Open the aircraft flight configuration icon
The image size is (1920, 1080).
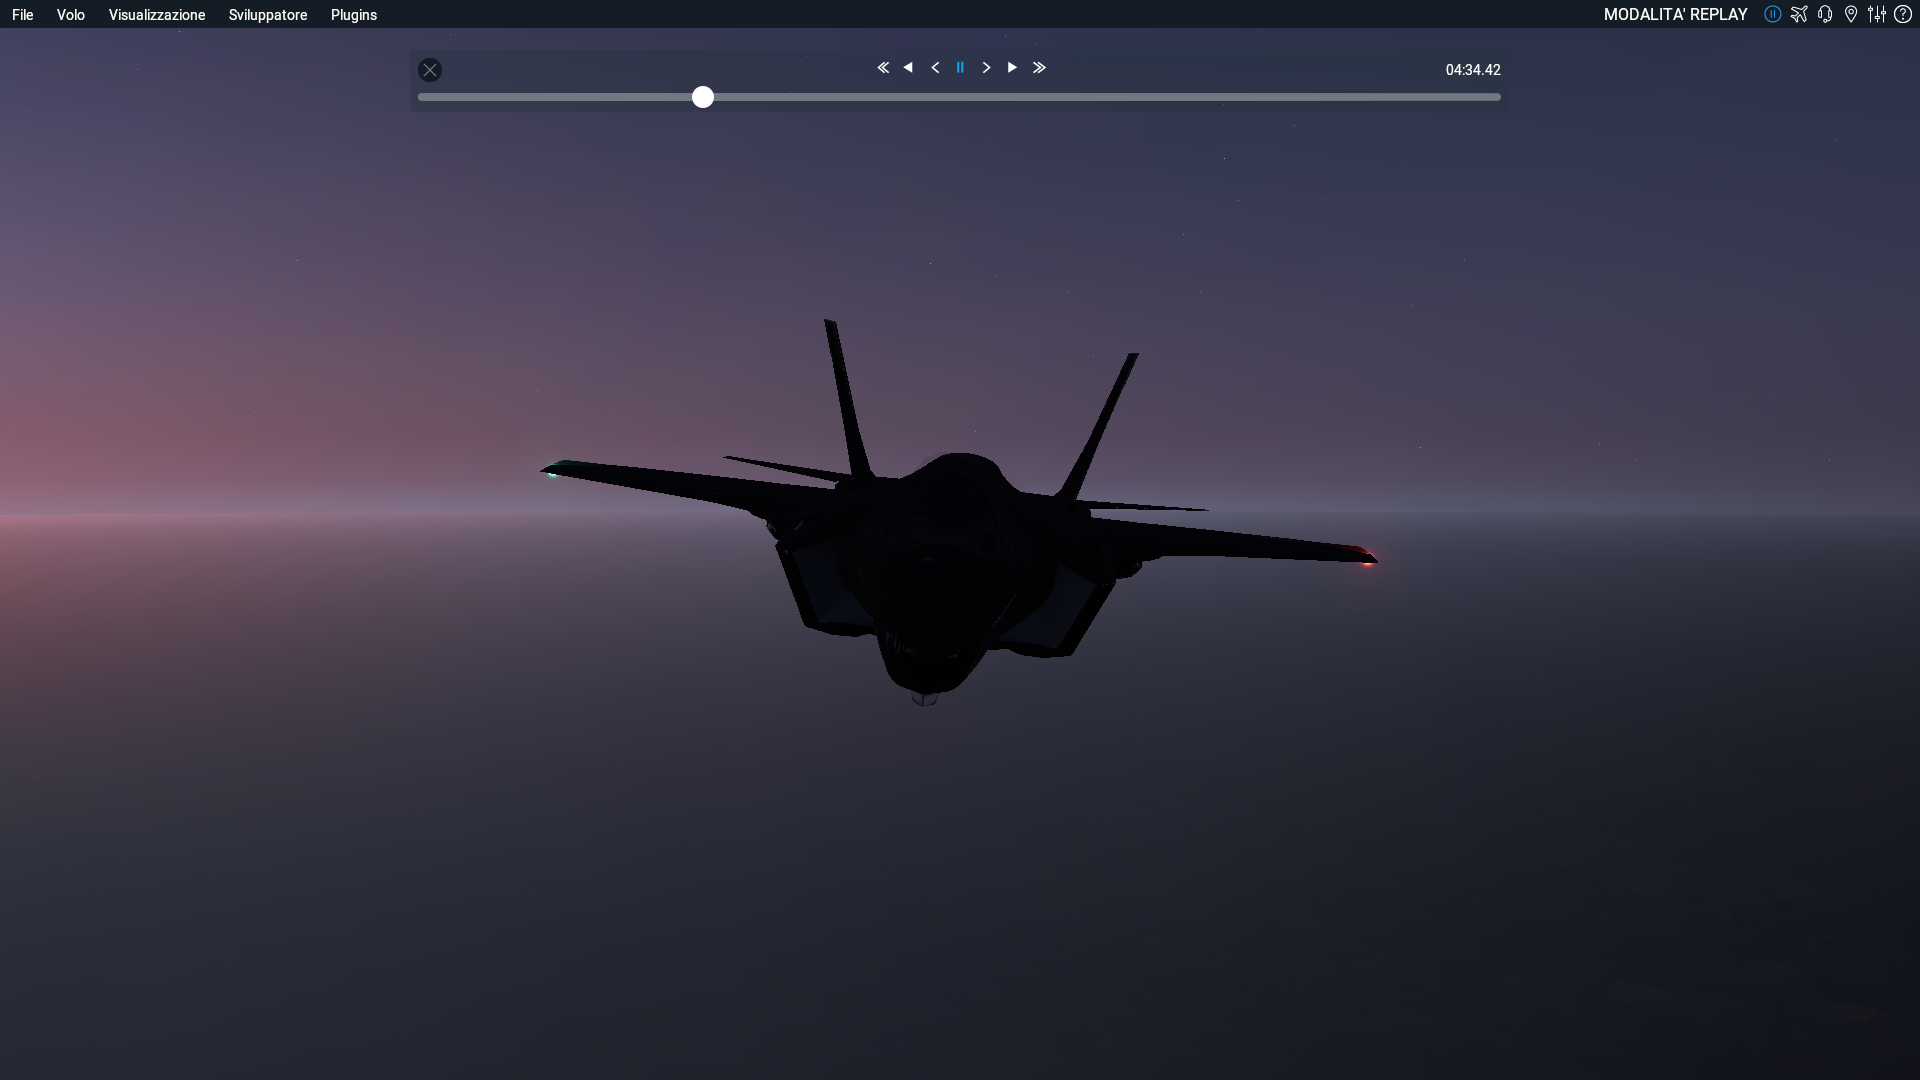(x=1799, y=14)
